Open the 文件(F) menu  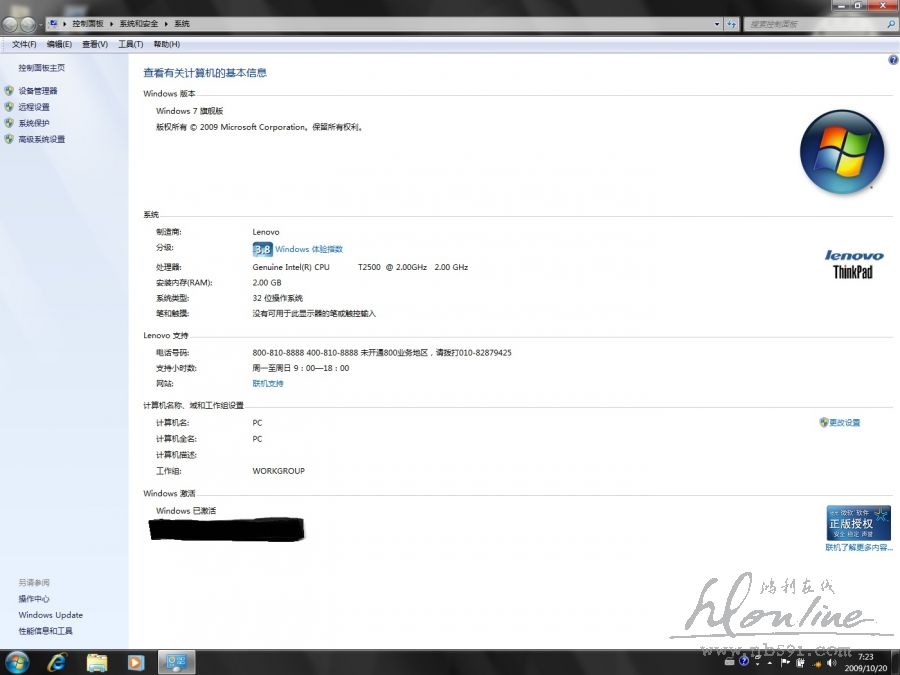coord(24,44)
